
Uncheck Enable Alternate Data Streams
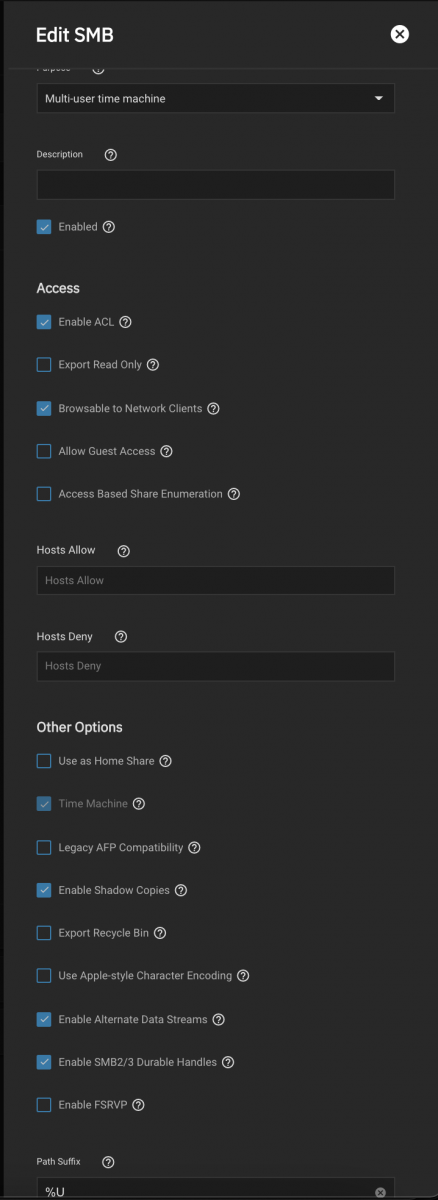44,1019
